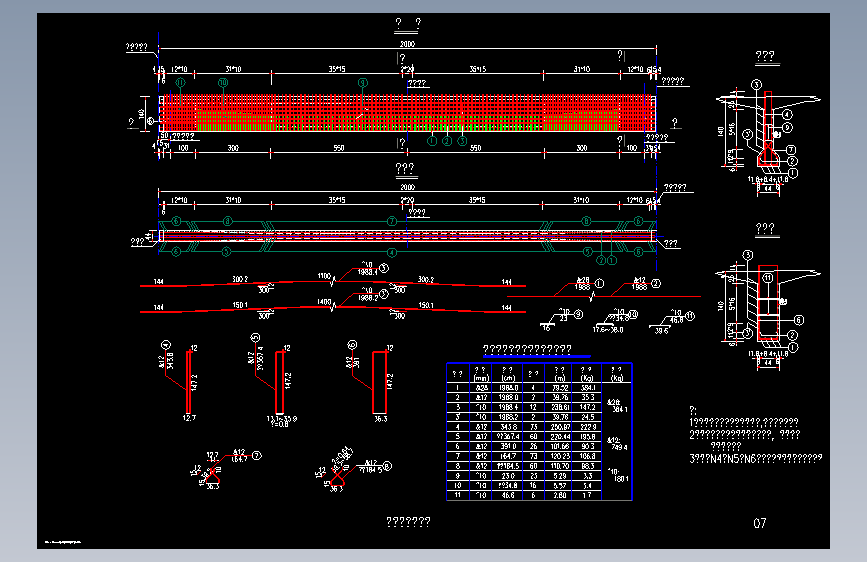Click the sheet number "07"
The width and height of the screenshot is (867, 562).
[x=760, y=523]
